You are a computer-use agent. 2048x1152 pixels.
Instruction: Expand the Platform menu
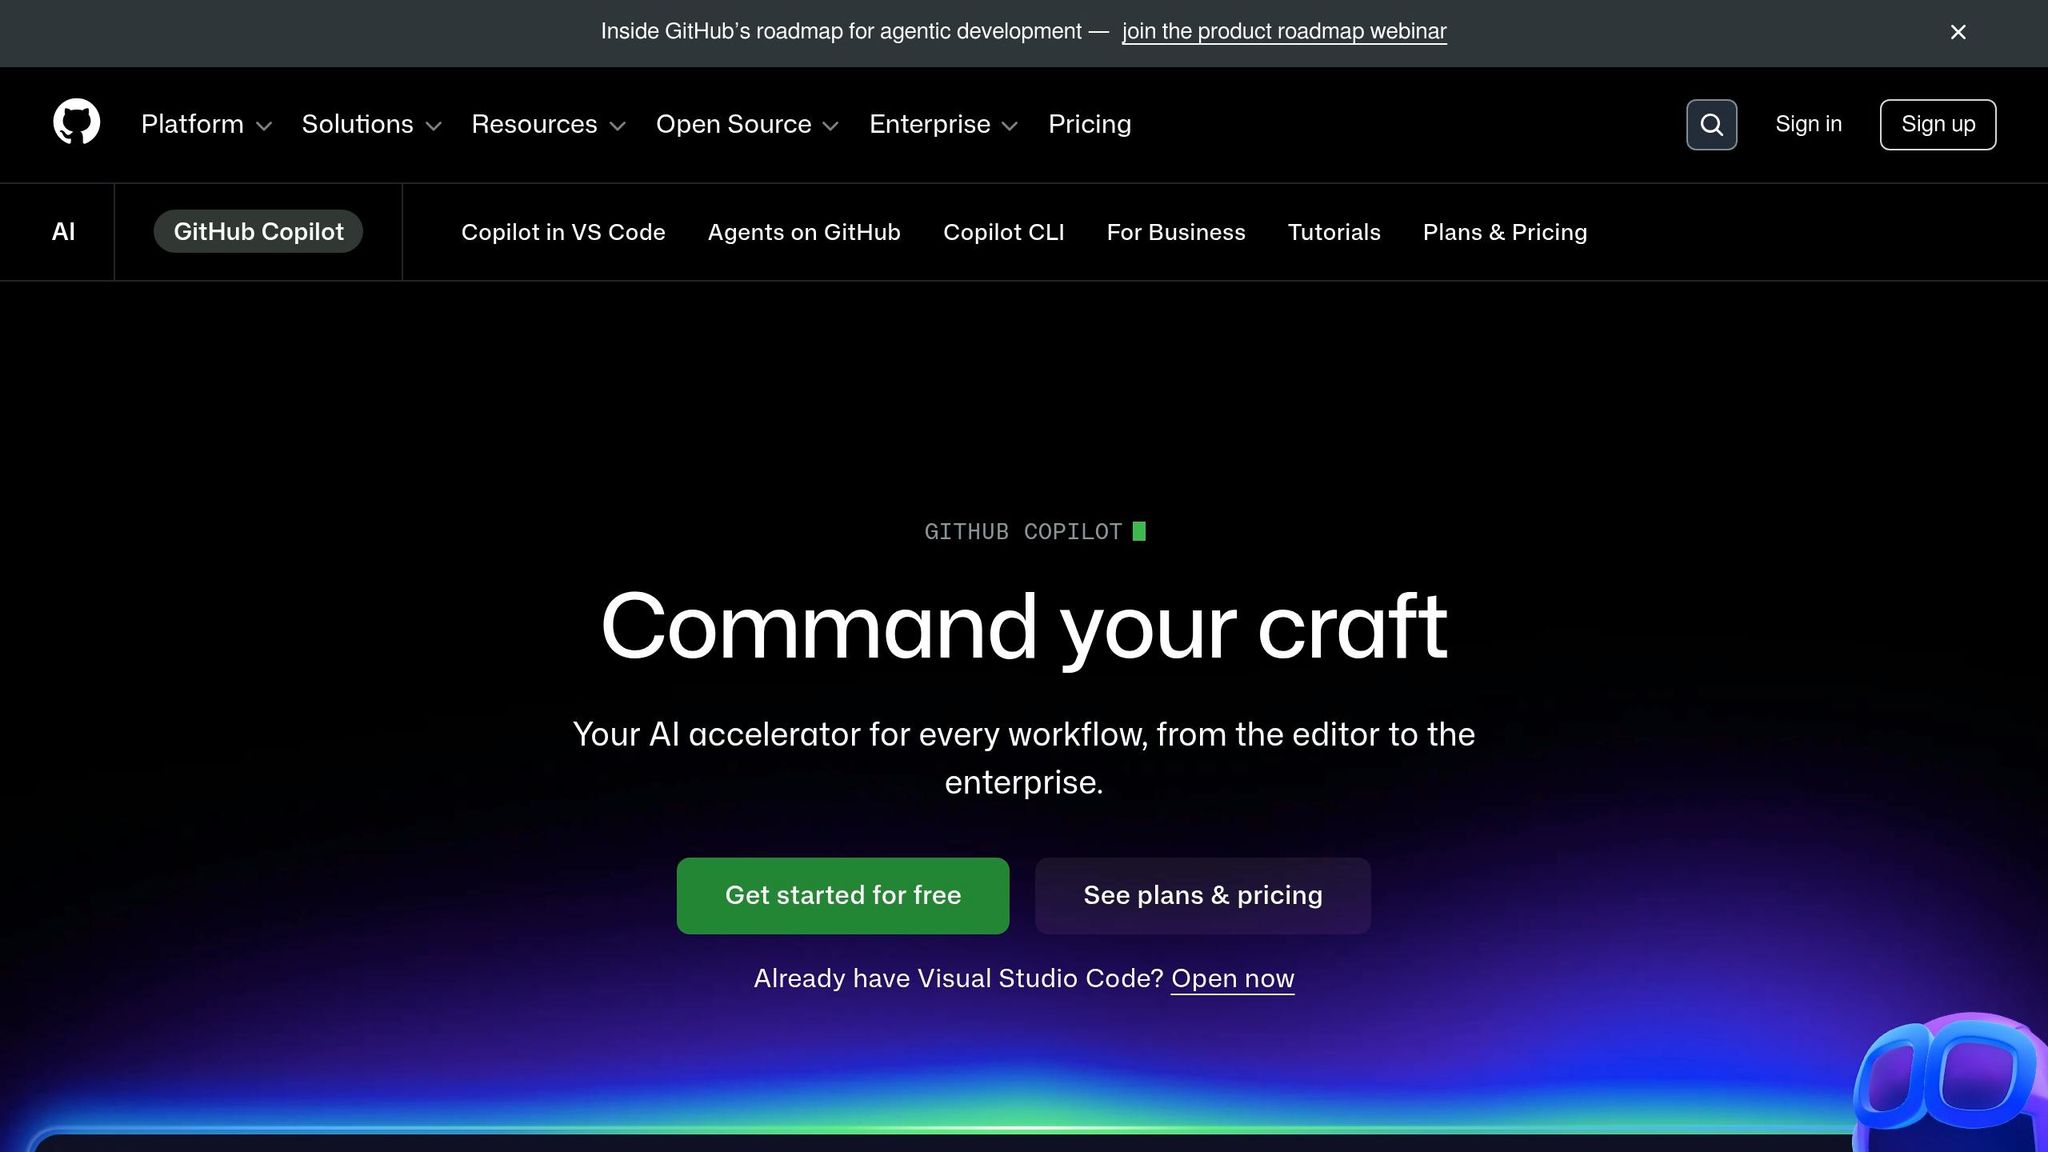(206, 124)
